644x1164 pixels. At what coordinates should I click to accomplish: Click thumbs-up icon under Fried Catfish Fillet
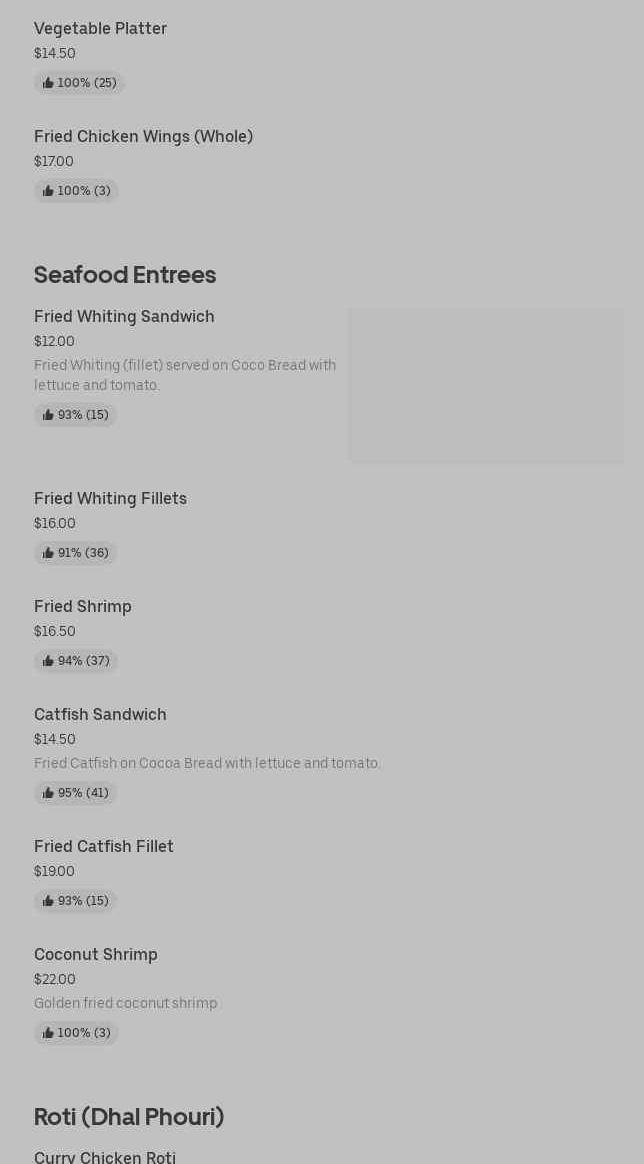pyautogui.click(x=48, y=901)
